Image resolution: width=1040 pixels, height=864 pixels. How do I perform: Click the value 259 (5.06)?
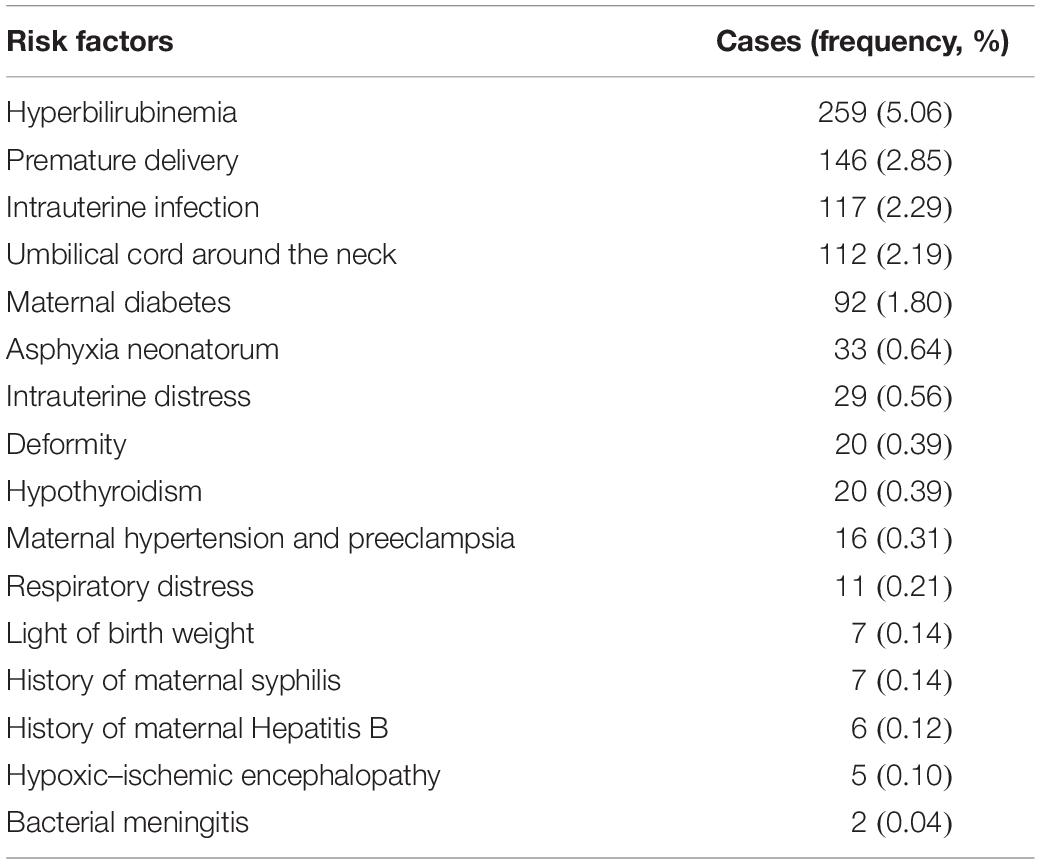[x=885, y=113]
